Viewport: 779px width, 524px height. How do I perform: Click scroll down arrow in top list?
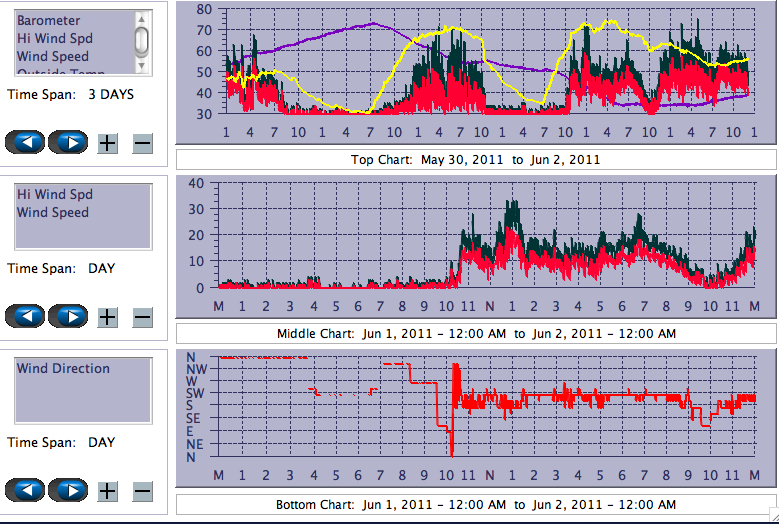[142, 66]
